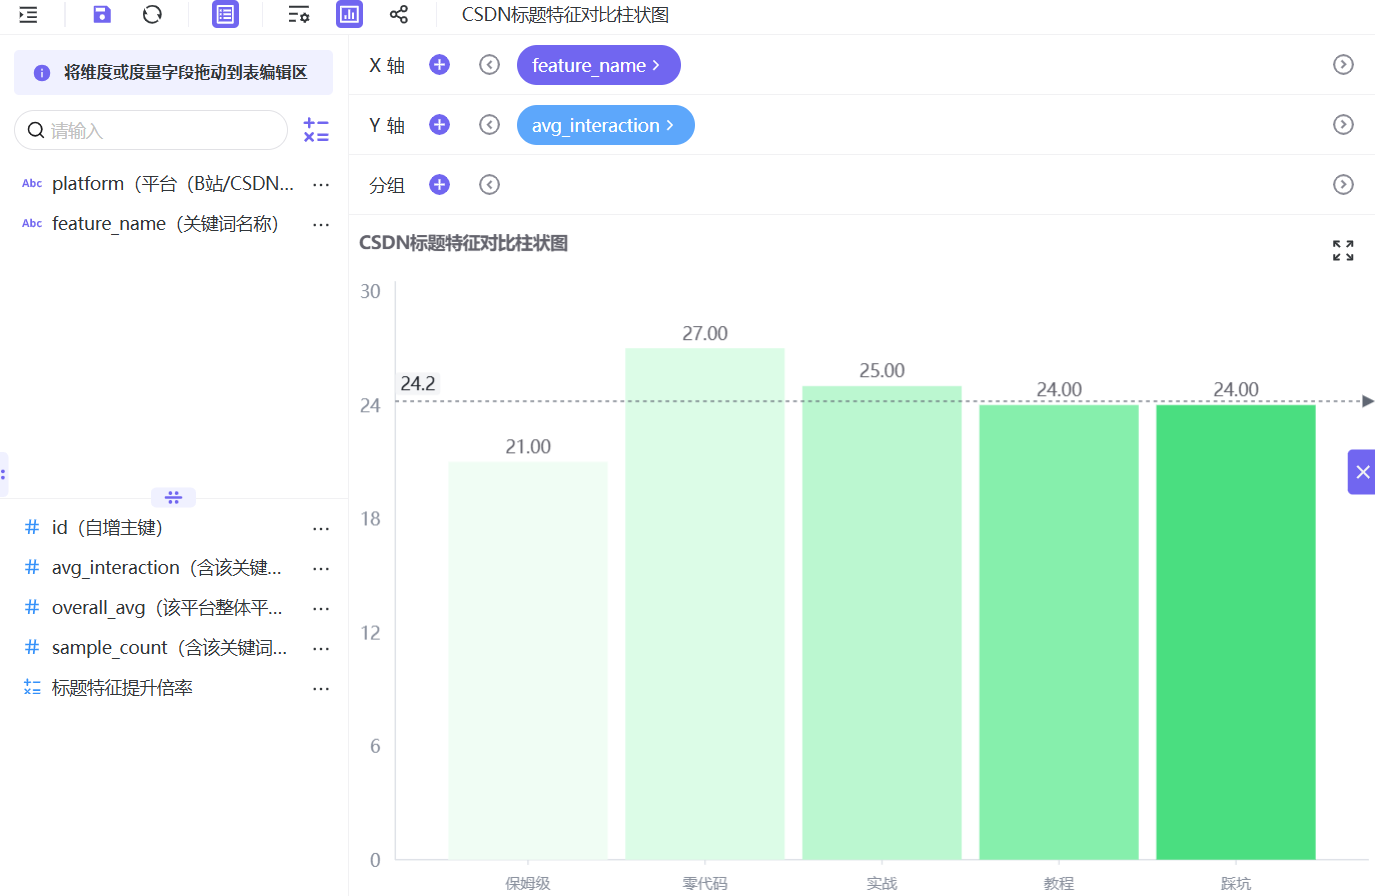The width and height of the screenshot is (1375, 896).
Task: Click the info icon in hint banner
Action: [42, 73]
